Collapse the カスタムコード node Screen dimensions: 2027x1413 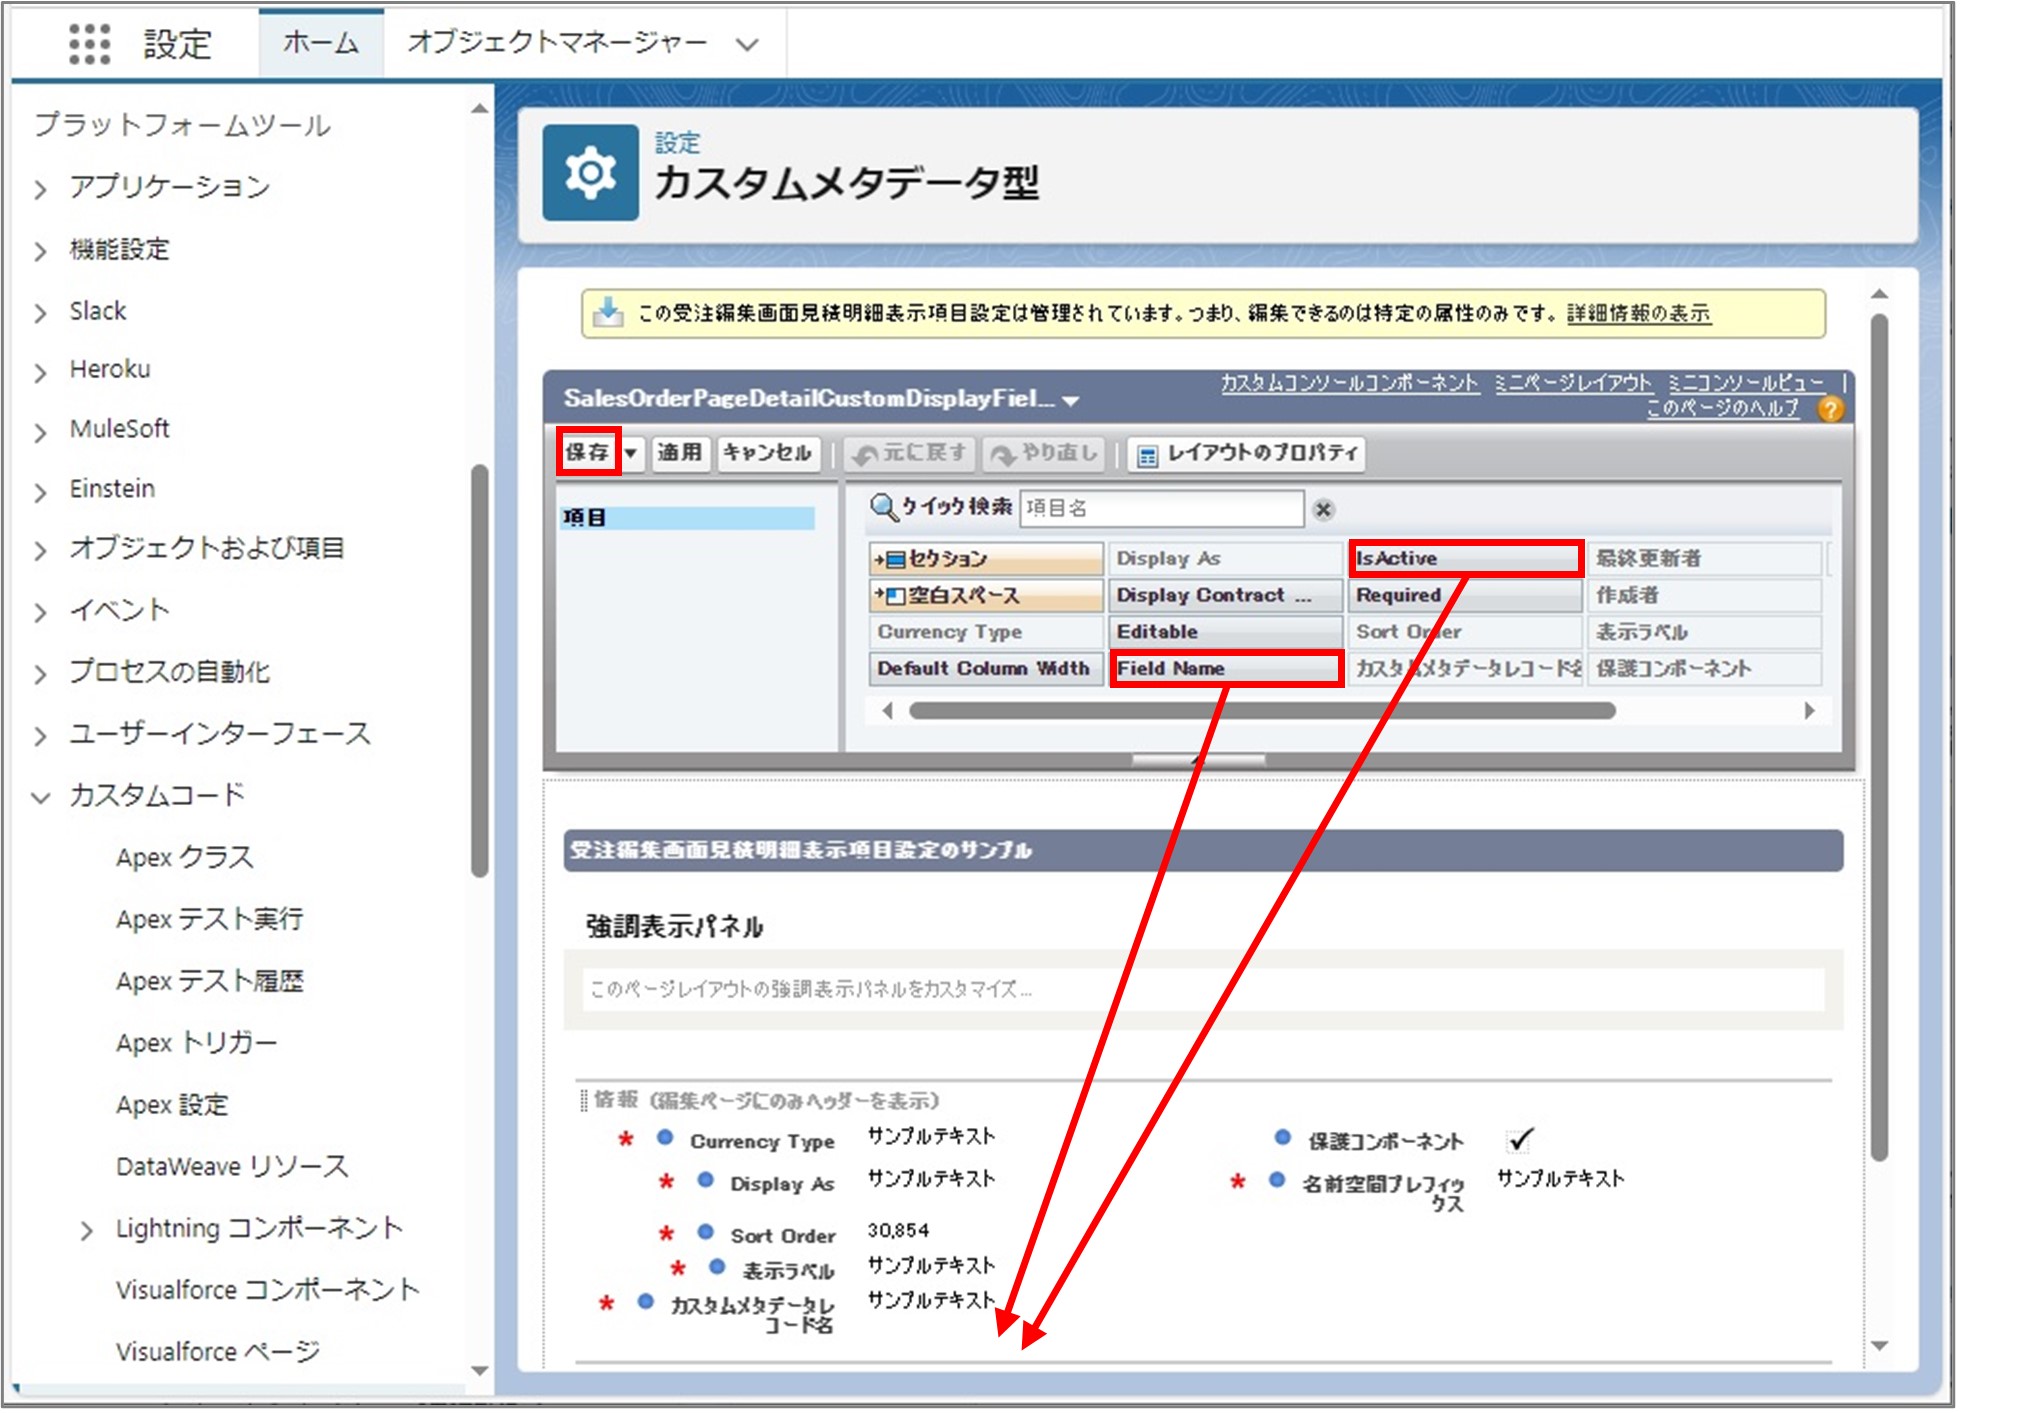pos(40,797)
